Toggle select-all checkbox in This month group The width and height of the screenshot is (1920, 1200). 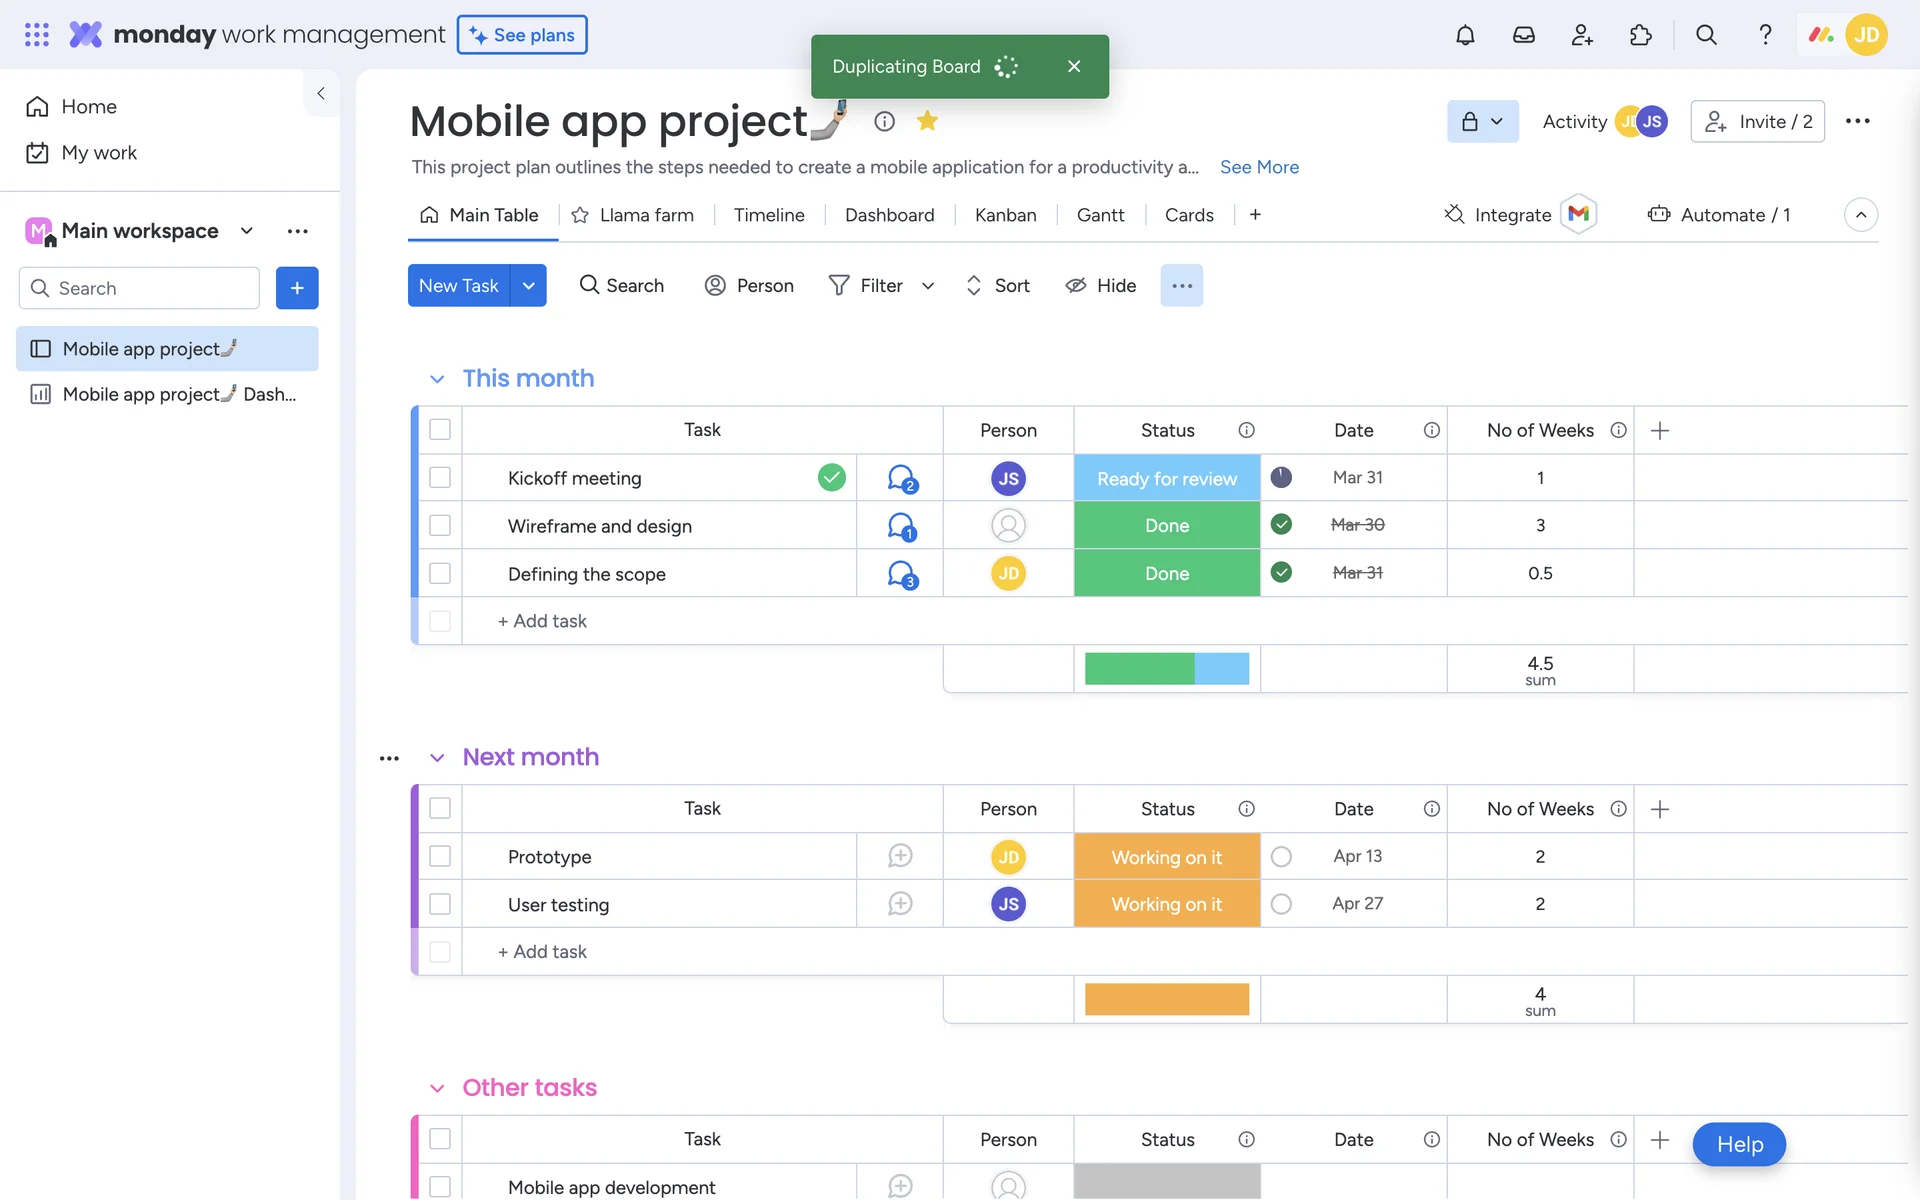440,430
